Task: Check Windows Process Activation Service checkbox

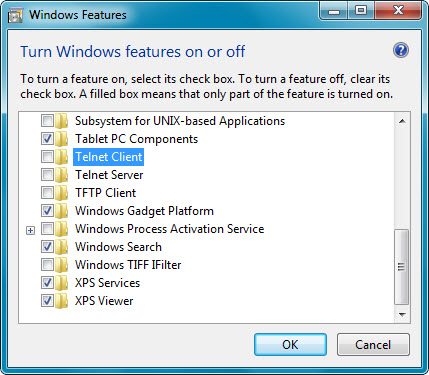Action: coord(47,229)
